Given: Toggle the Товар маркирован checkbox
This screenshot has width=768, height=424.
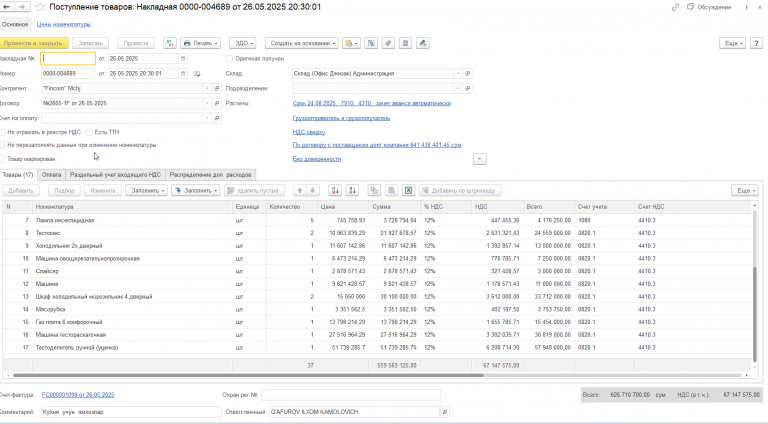Looking at the screenshot, I should (x=2, y=159).
